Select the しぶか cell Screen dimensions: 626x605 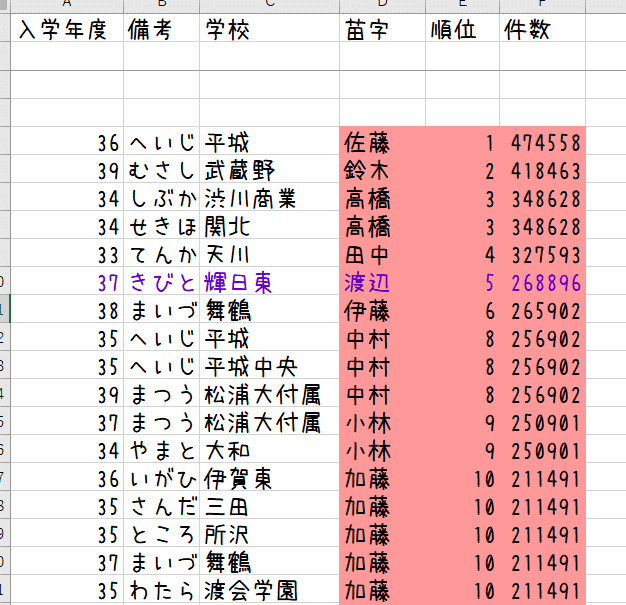click(x=161, y=197)
